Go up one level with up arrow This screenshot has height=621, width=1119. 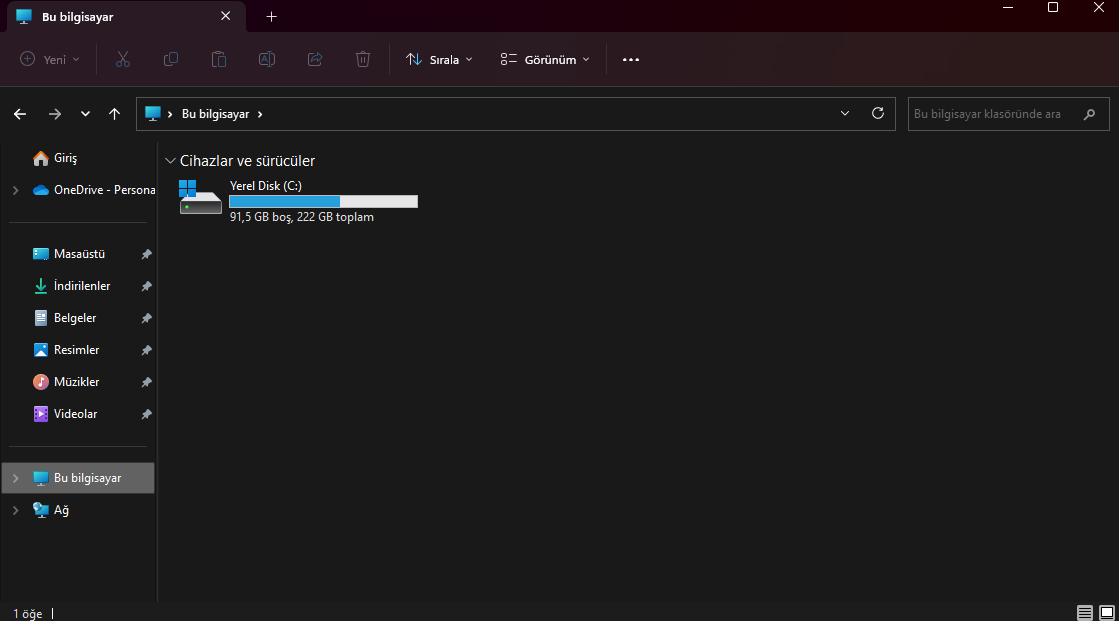point(114,114)
